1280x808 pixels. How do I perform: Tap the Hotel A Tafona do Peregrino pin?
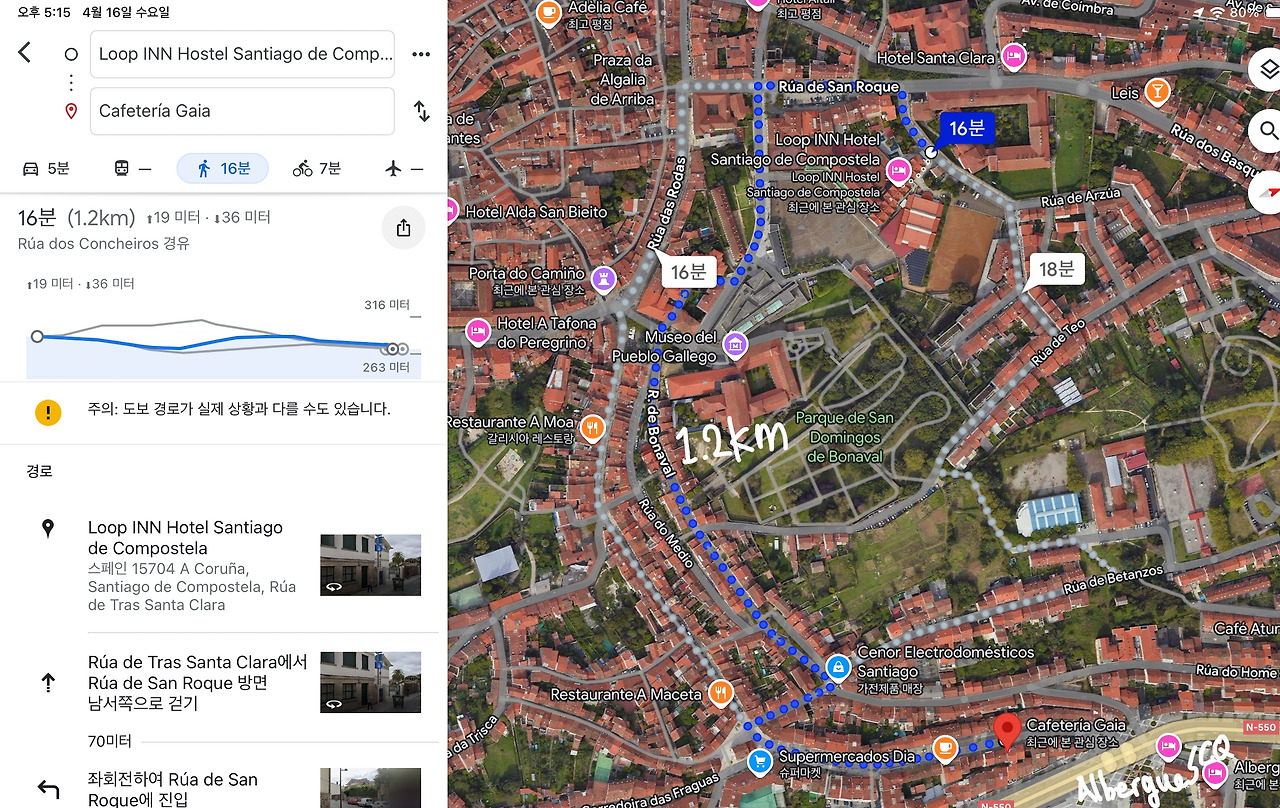[477, 331]
